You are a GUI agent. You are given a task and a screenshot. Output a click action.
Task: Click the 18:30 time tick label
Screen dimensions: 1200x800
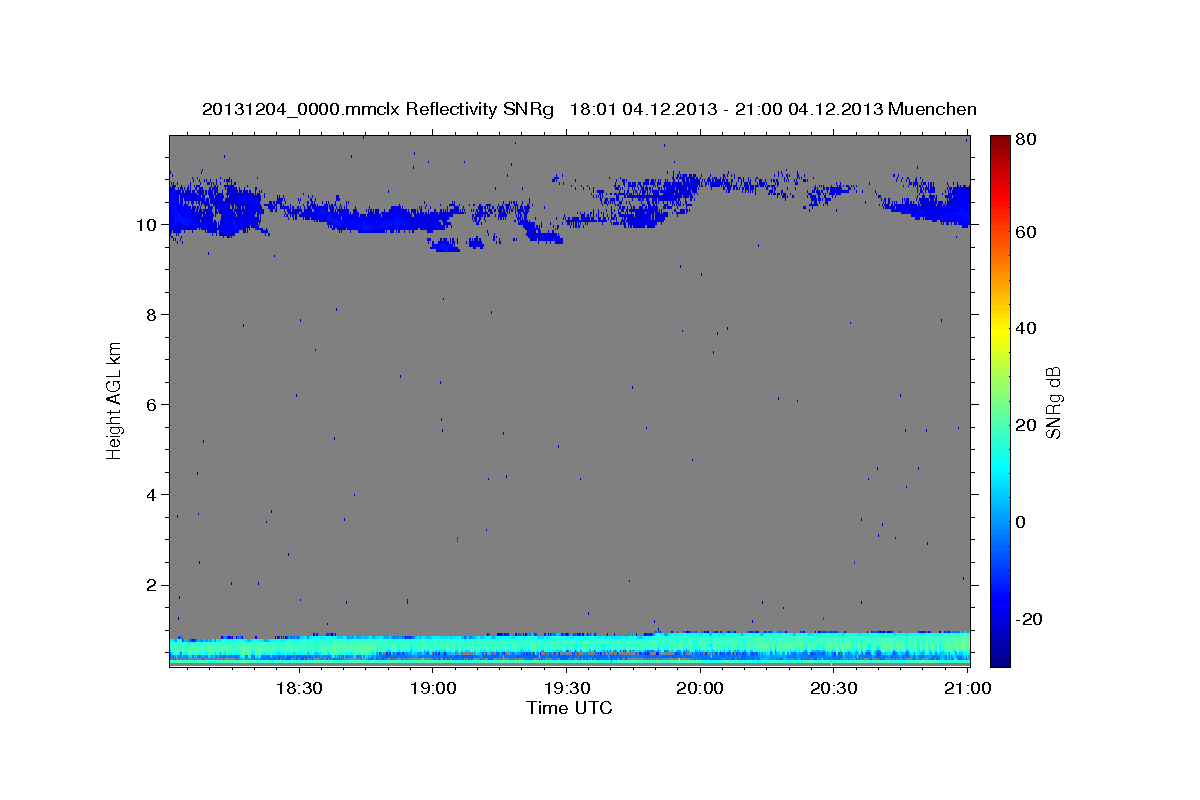tap(298, 688)
